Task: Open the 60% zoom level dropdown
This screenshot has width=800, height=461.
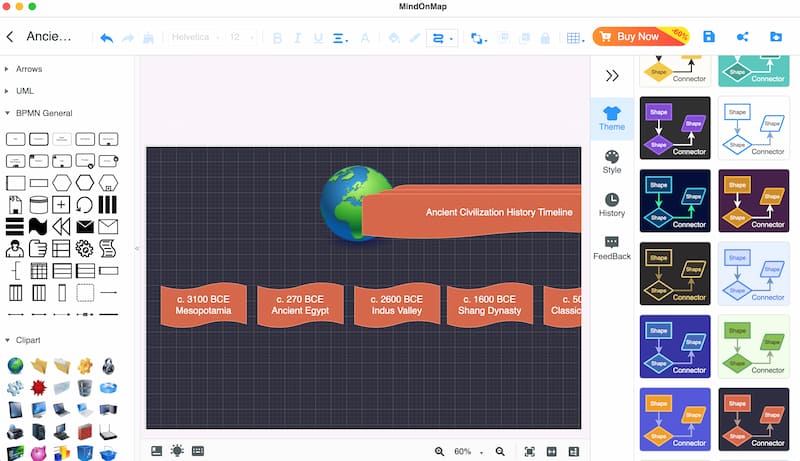Action: coord(468,451)
